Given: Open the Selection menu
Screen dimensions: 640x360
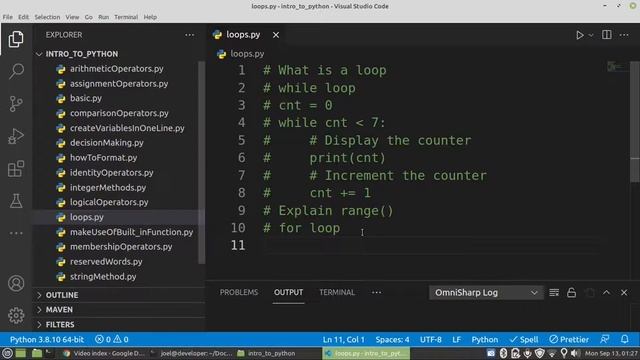Looking at the screenshot, I should (x=47, y=17).
